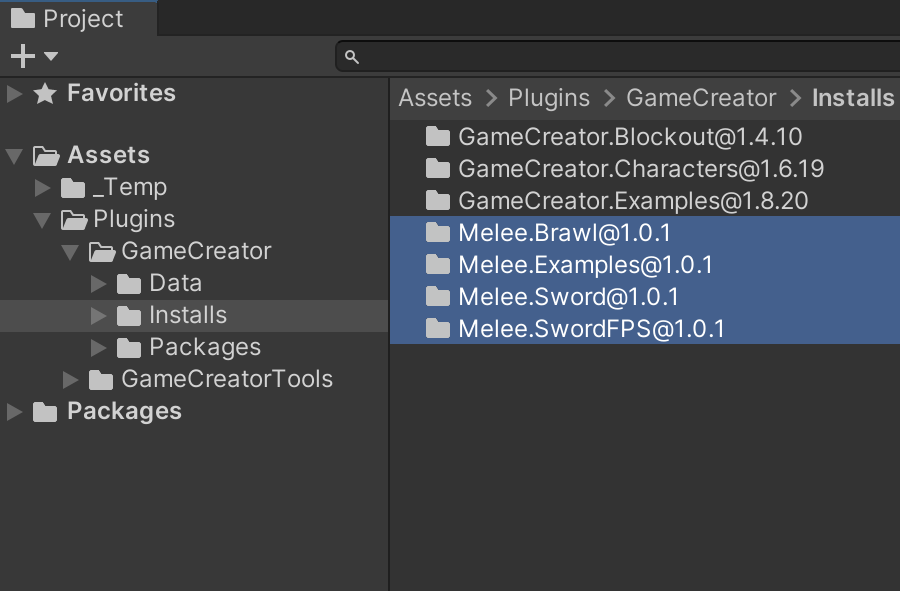This screenshot has height=591, width=900.
Task: Click the Data folder icon
Action: pyautogui.click(x=129, y=284)
